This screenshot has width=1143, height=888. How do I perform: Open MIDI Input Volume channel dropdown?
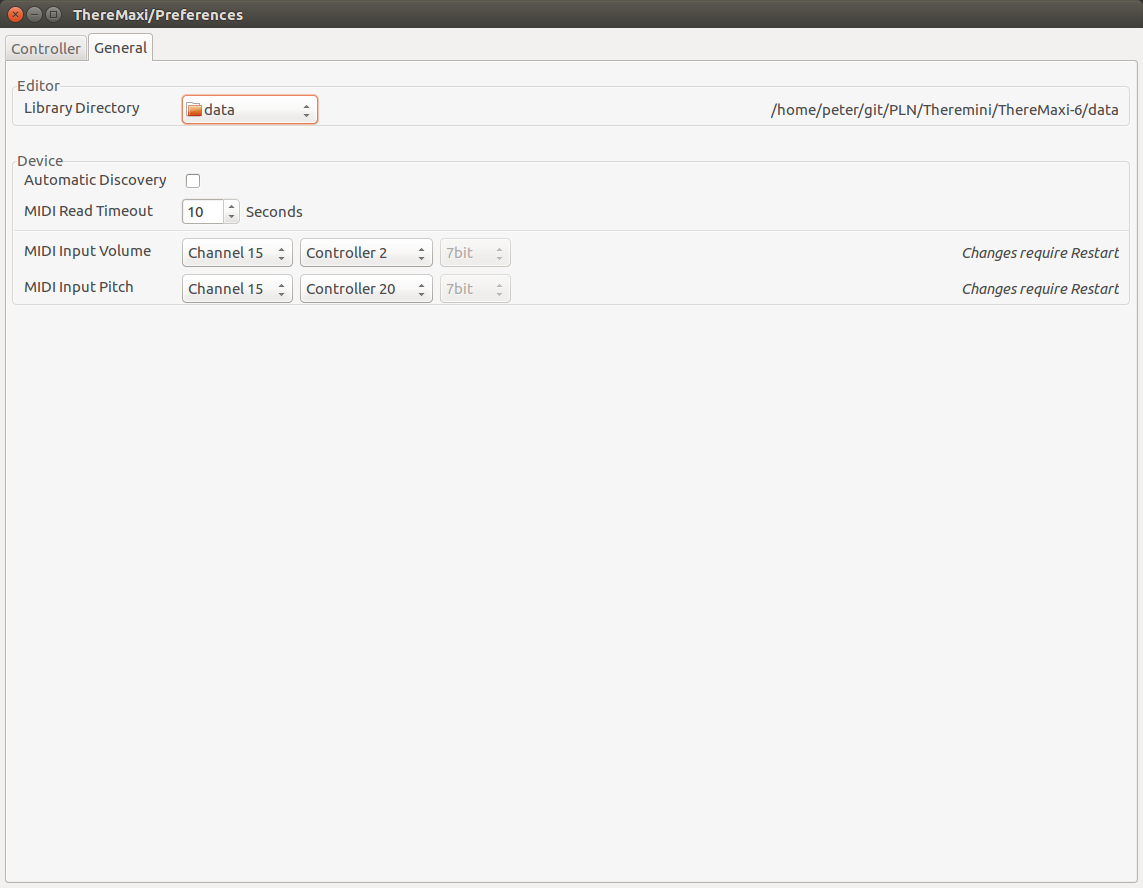point(237,253)
